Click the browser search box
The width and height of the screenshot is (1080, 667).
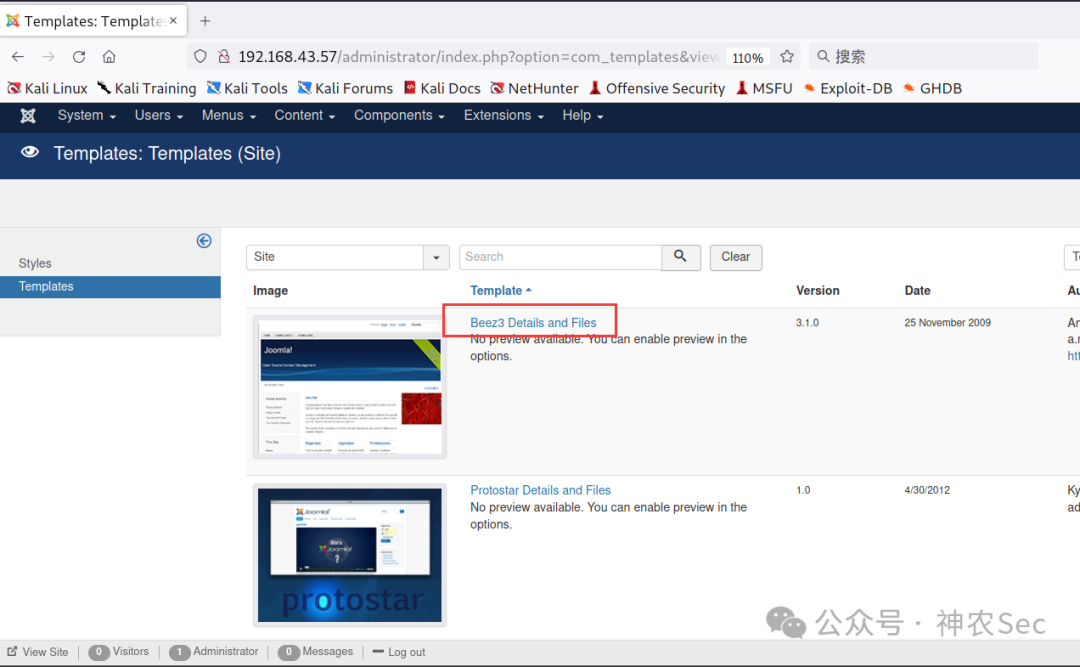tap(923, 57)
